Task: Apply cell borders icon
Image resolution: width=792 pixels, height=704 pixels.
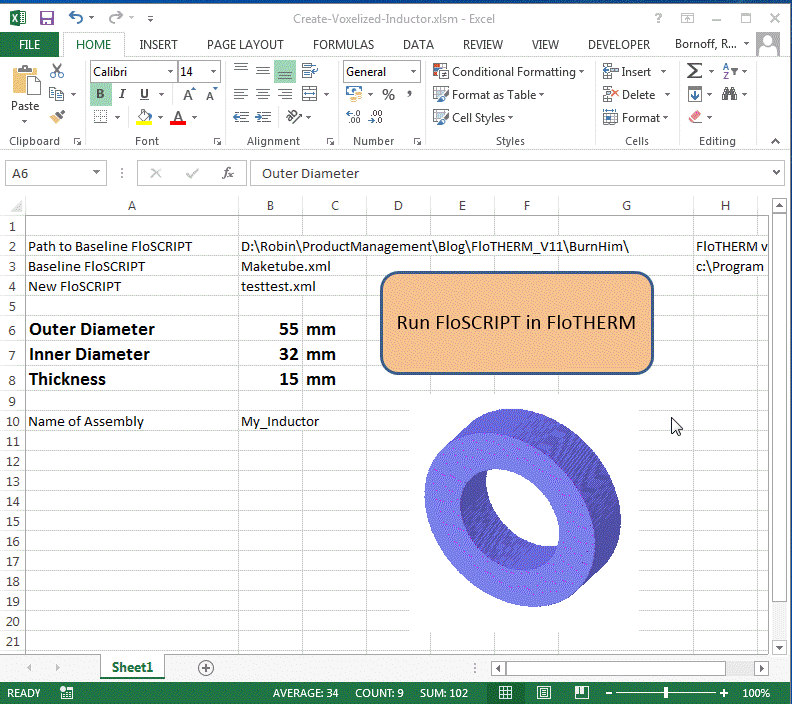Action: 101,117
